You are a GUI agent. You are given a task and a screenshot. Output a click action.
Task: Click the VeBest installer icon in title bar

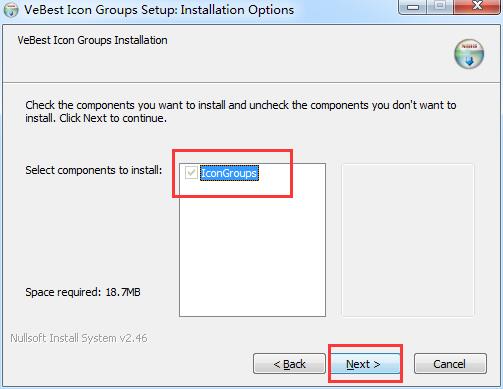[11, 10]
